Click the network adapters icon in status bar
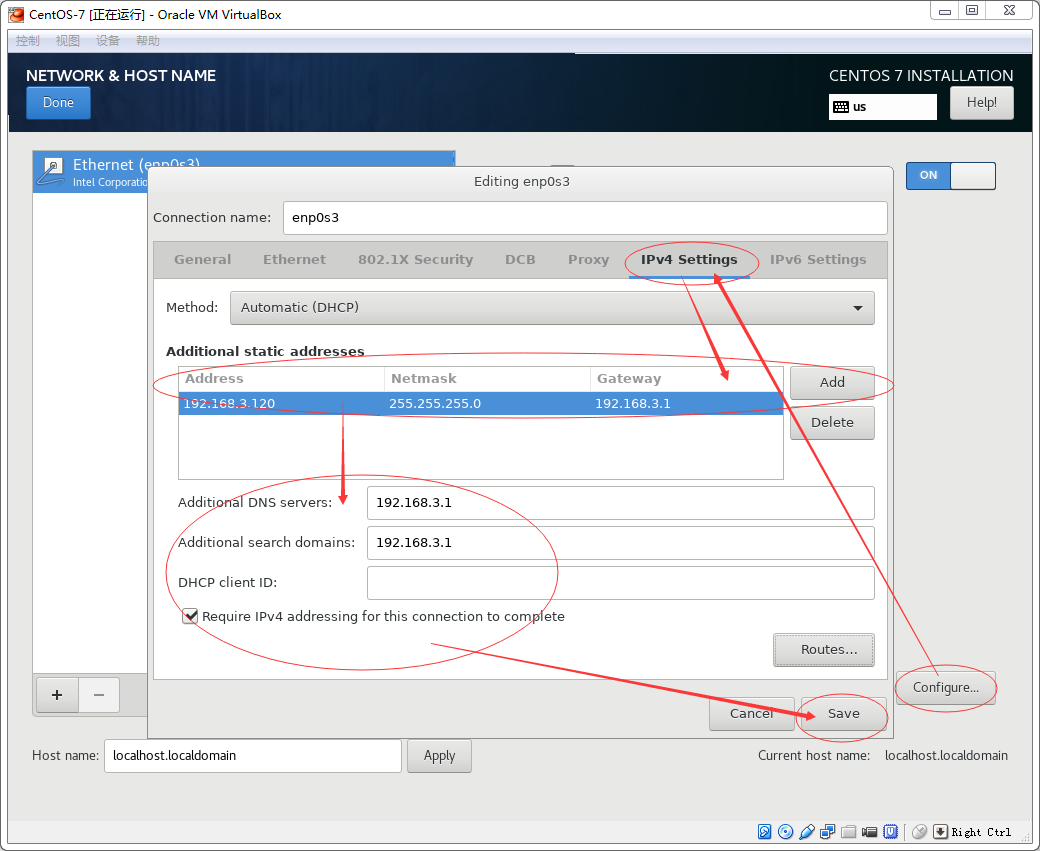 point(828,832)
